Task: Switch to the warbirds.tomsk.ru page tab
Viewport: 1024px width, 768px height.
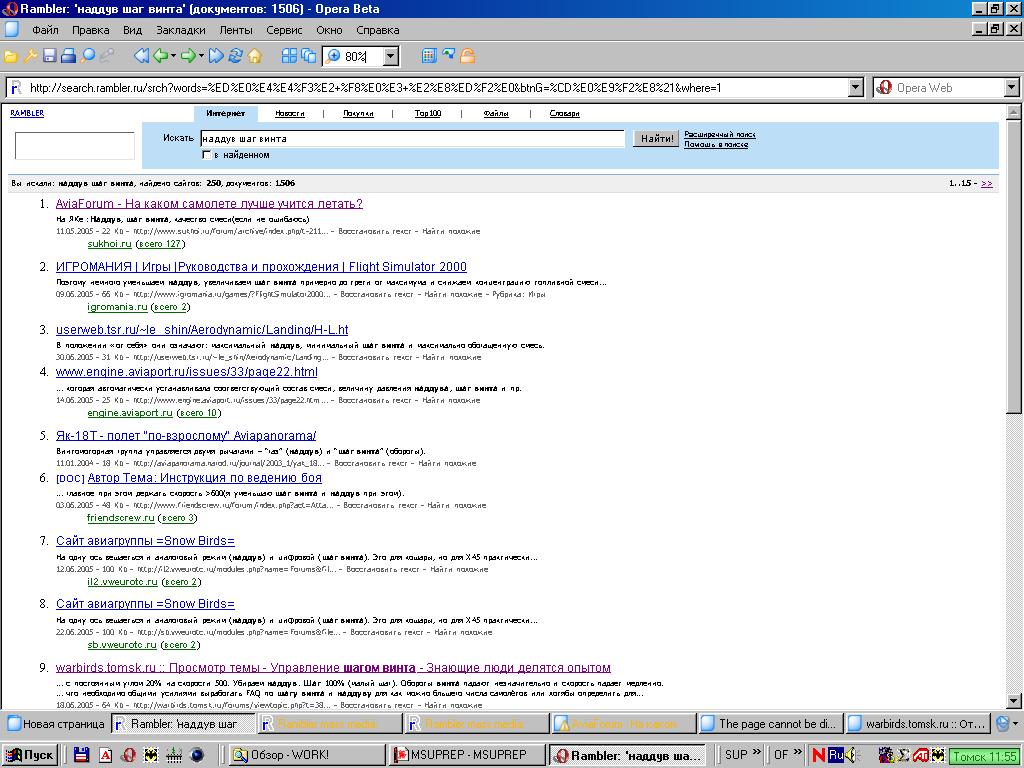Action: 918,724
